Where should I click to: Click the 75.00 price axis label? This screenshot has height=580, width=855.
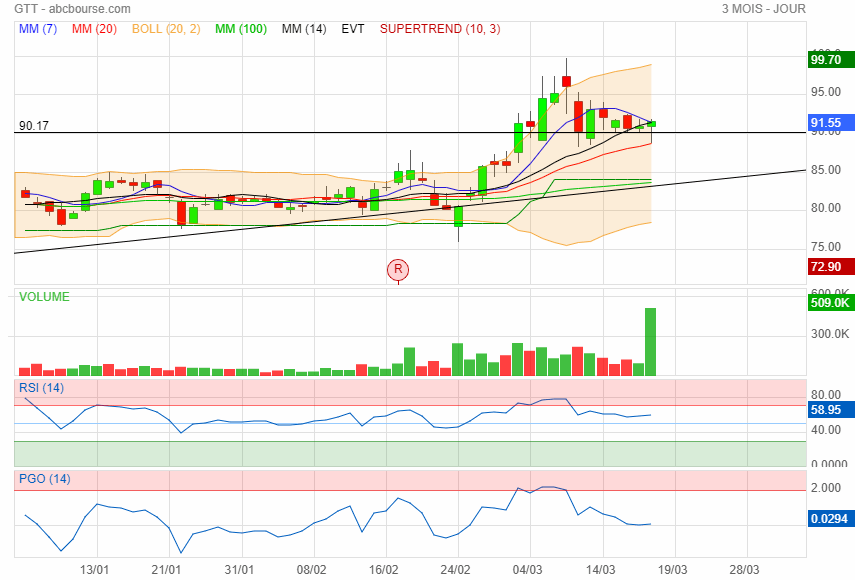click(x=826, y=247)
